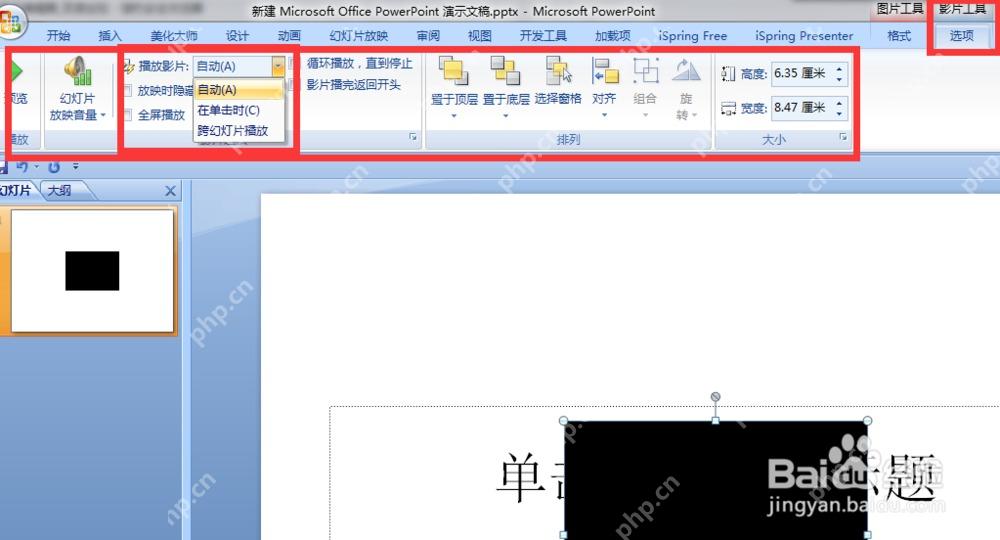Select slide 1 thumbnail in slides pane

92,270
